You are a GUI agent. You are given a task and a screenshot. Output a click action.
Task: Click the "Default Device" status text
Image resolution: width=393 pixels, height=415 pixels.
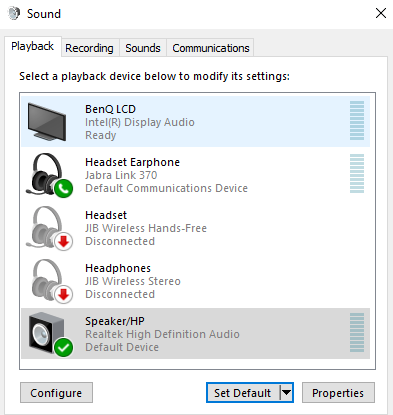(122, 347)
